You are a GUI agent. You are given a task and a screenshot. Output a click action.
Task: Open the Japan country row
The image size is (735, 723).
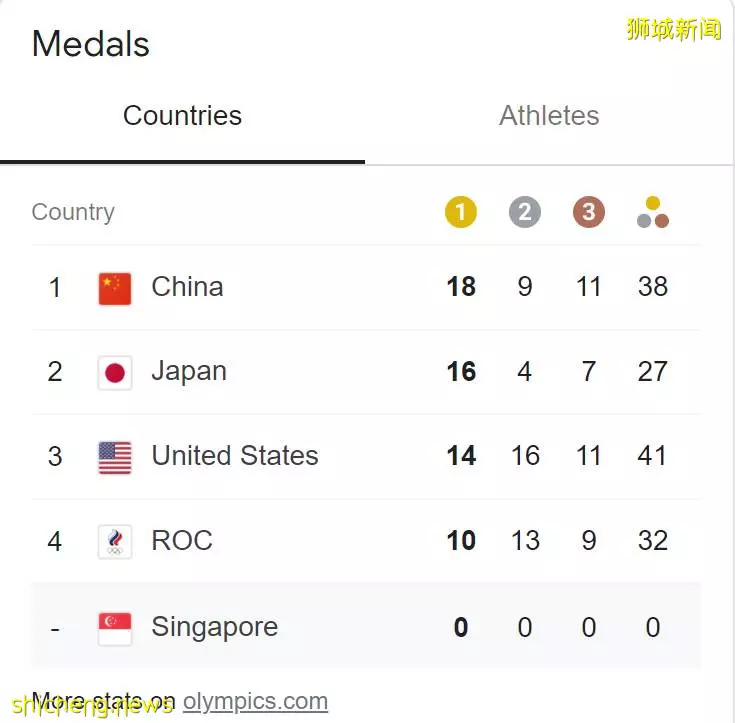(x=367, y=372)
